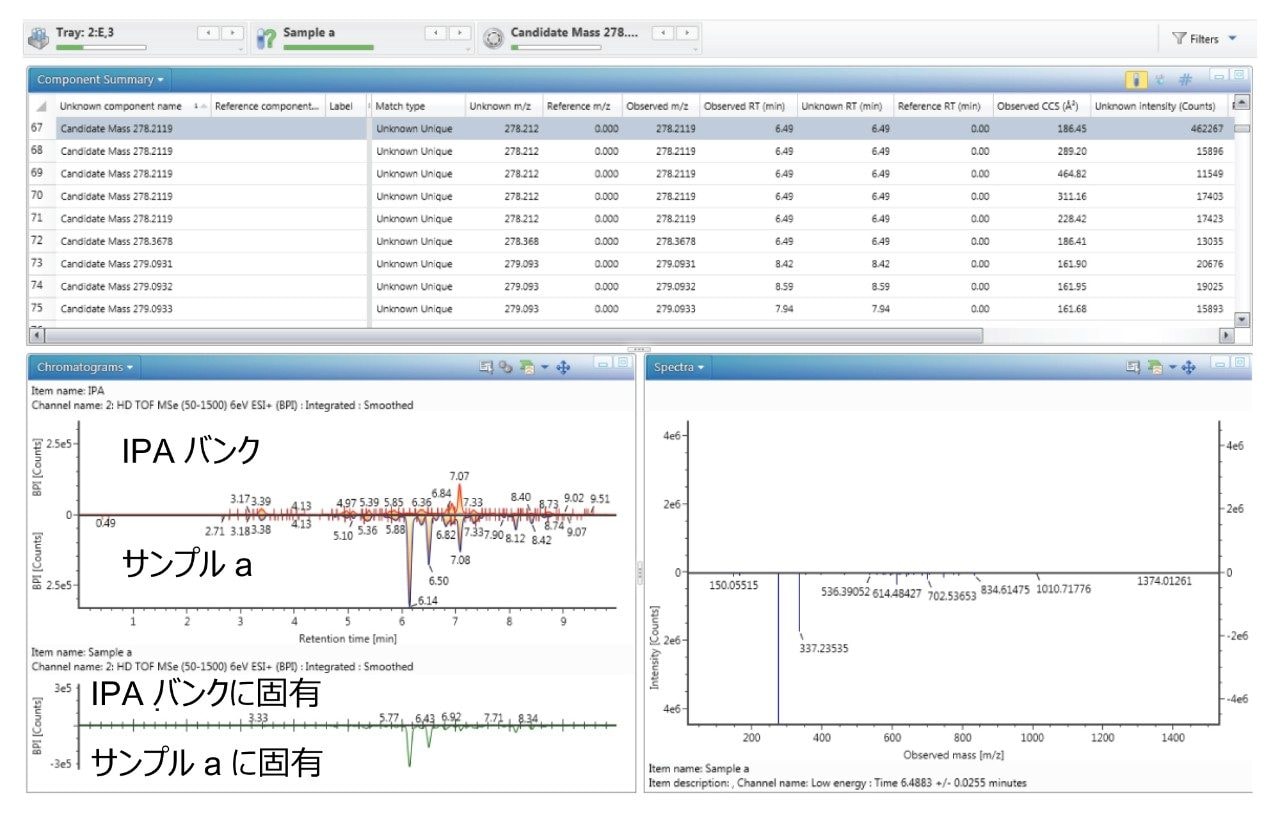
Task: Maximize the Chromatograms panel
Action: click(x=622, y=362)
